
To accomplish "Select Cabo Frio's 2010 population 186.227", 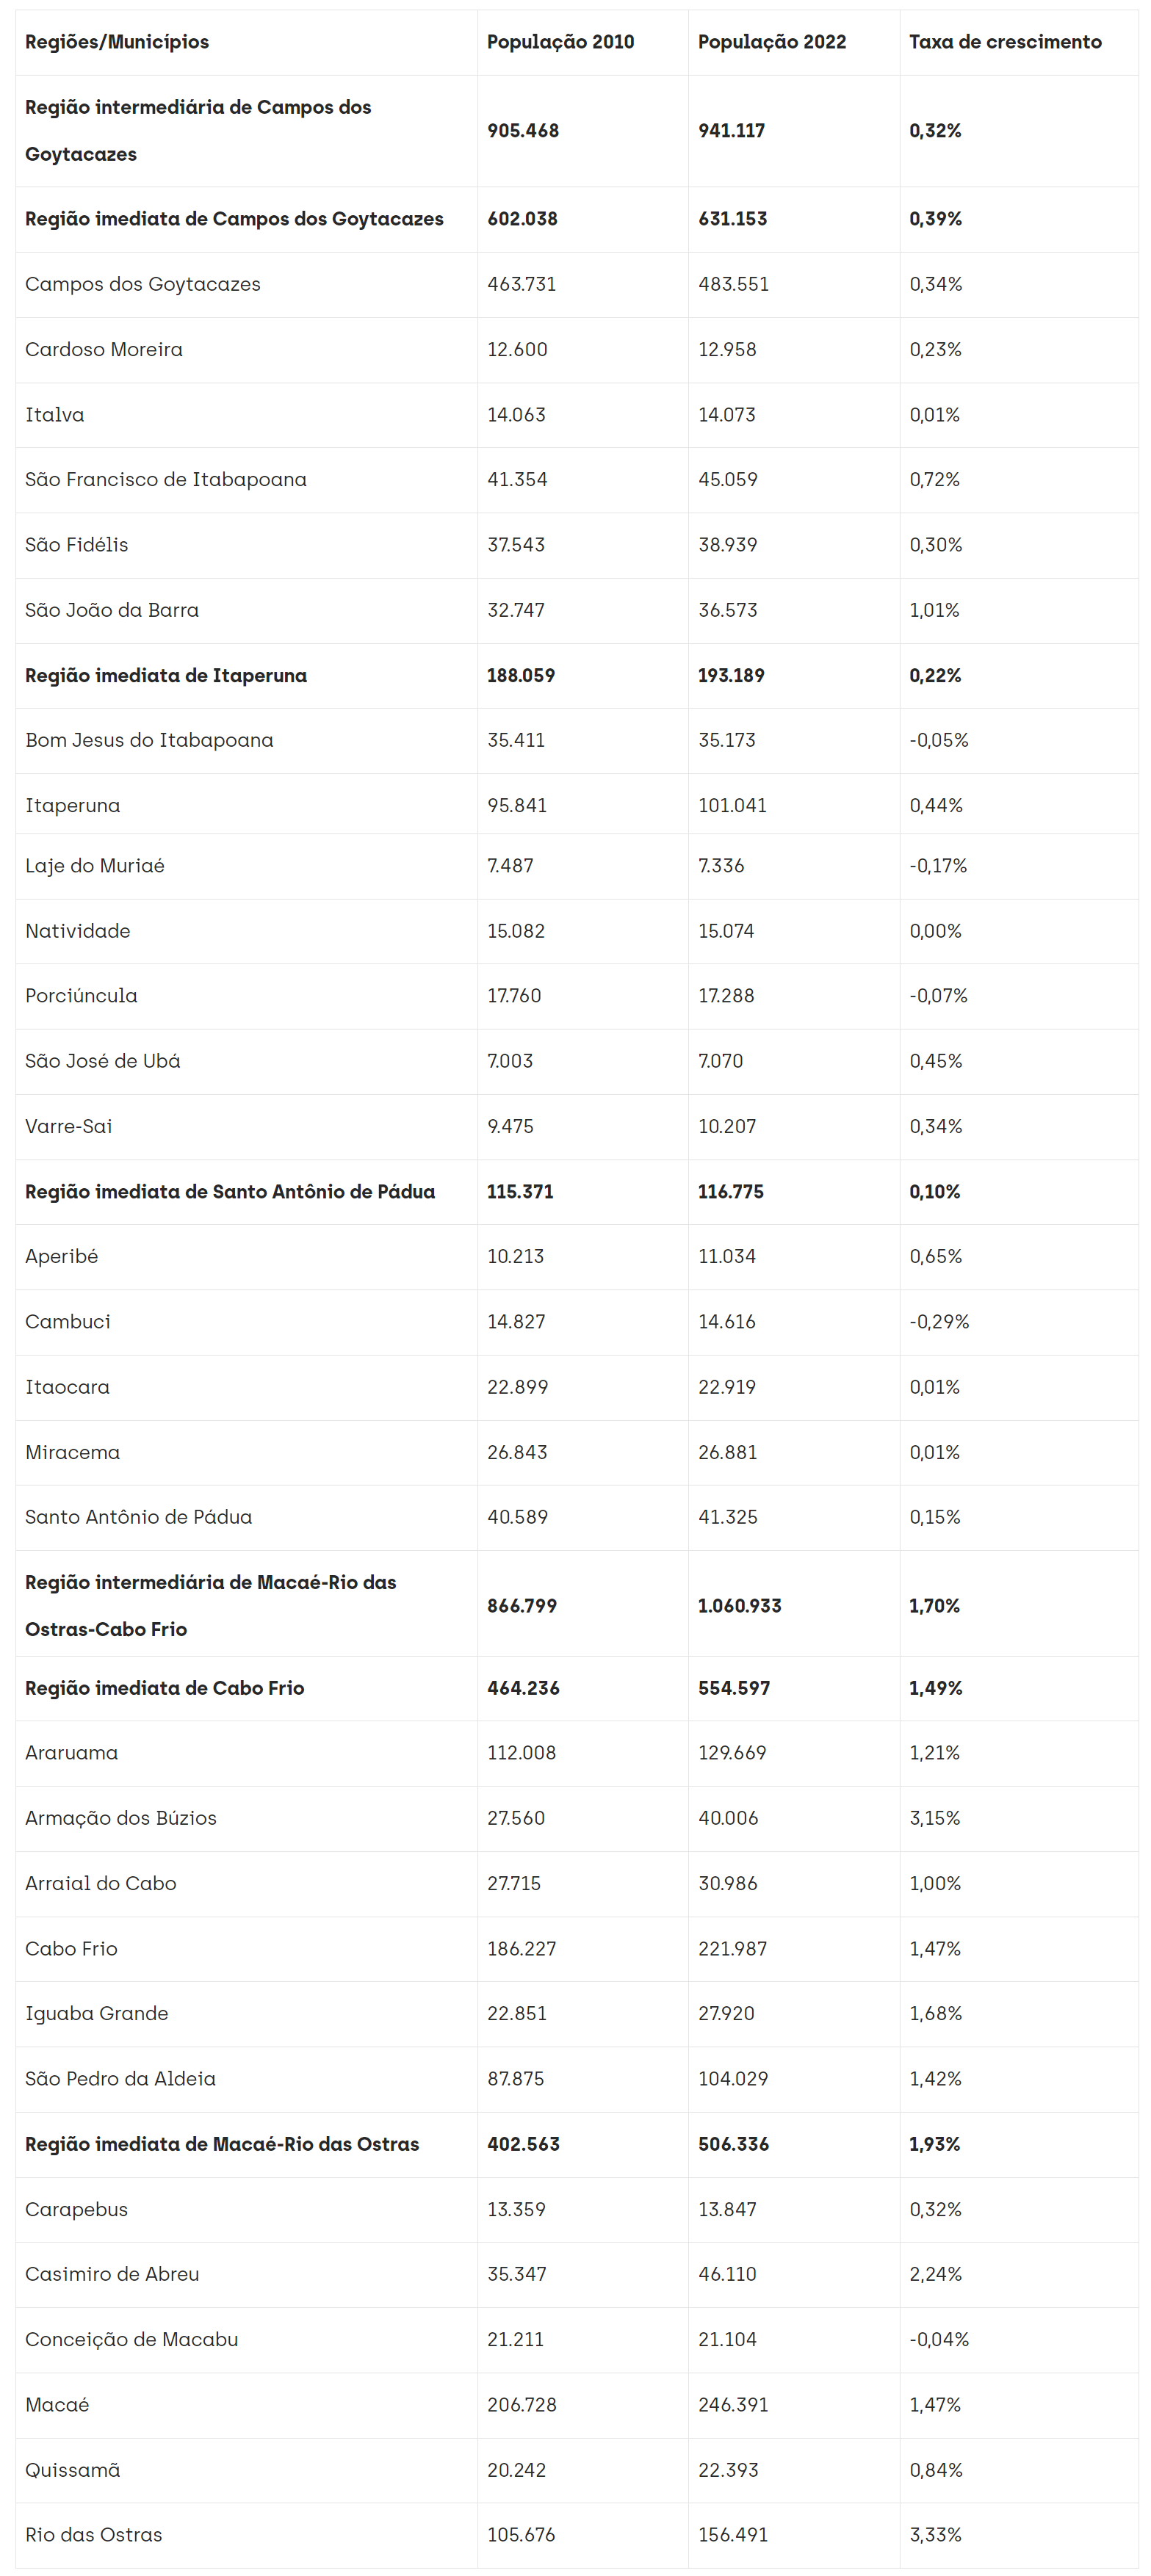I will [521, 1948].
